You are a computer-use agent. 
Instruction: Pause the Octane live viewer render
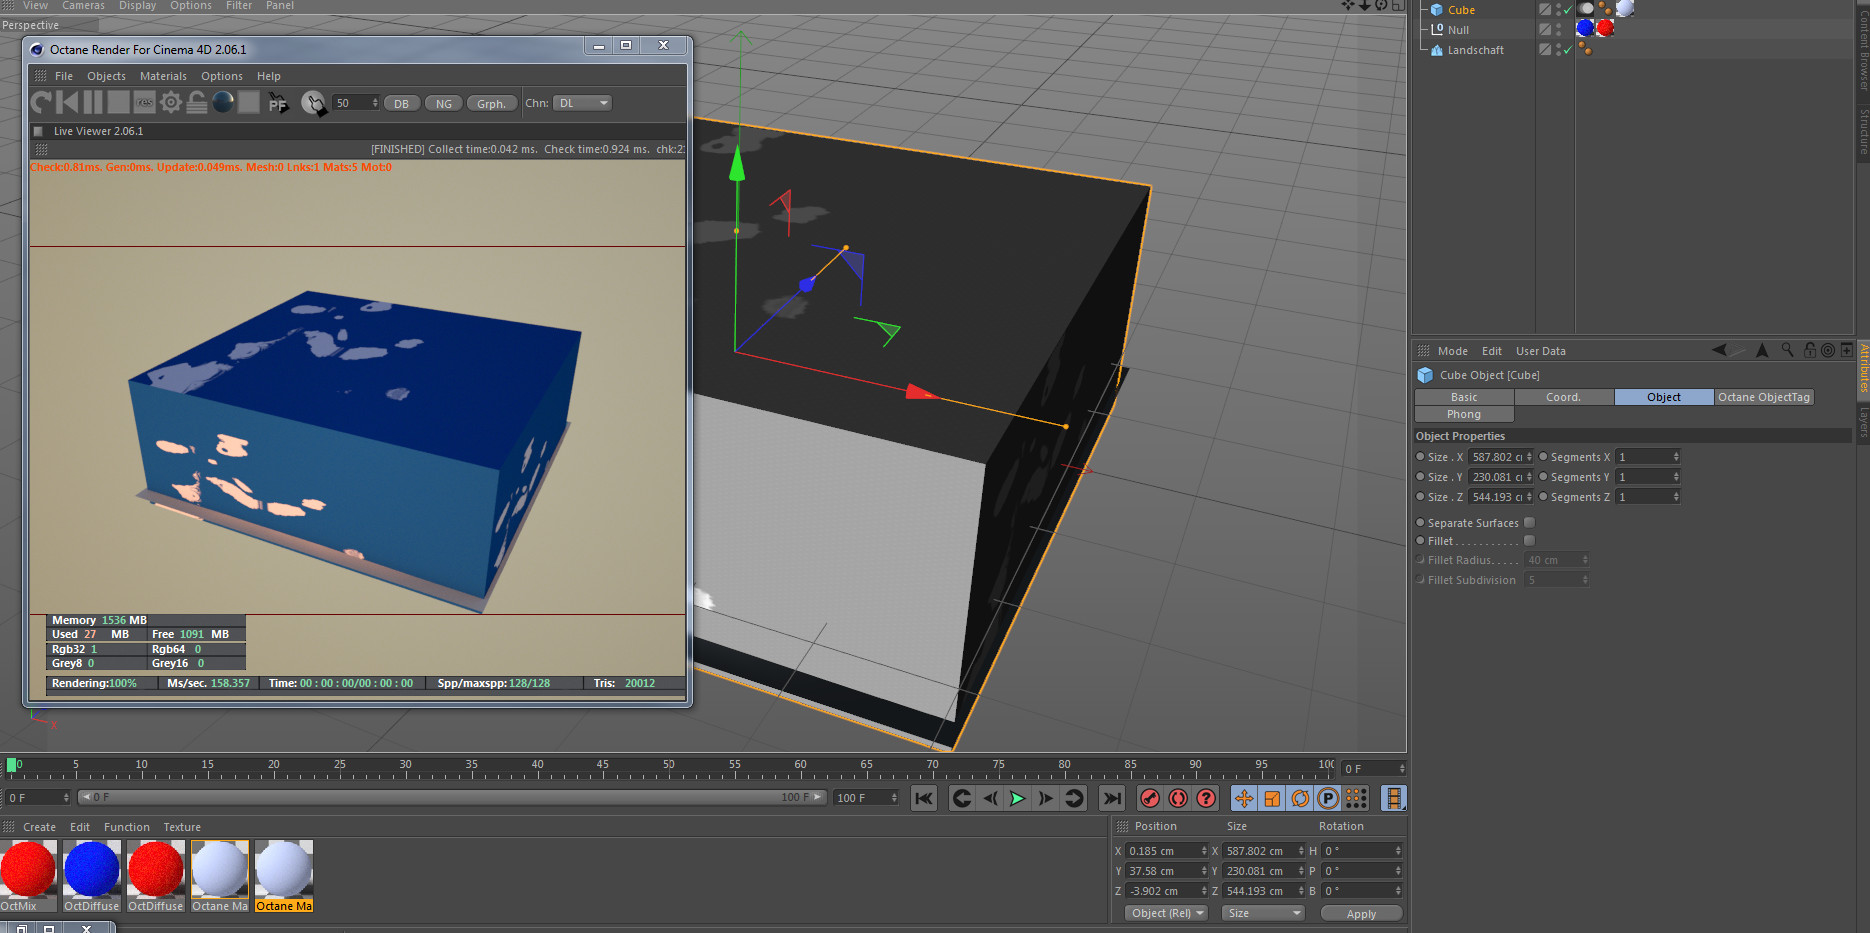(x=93, y=102)
